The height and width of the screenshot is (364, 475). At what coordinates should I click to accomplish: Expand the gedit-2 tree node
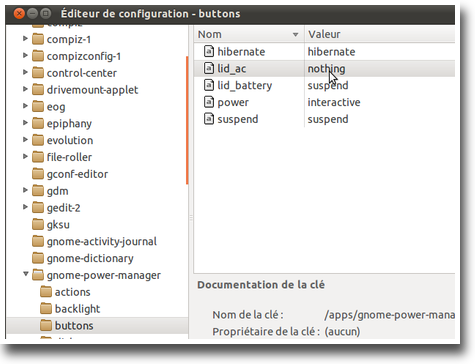click(25, 207)
